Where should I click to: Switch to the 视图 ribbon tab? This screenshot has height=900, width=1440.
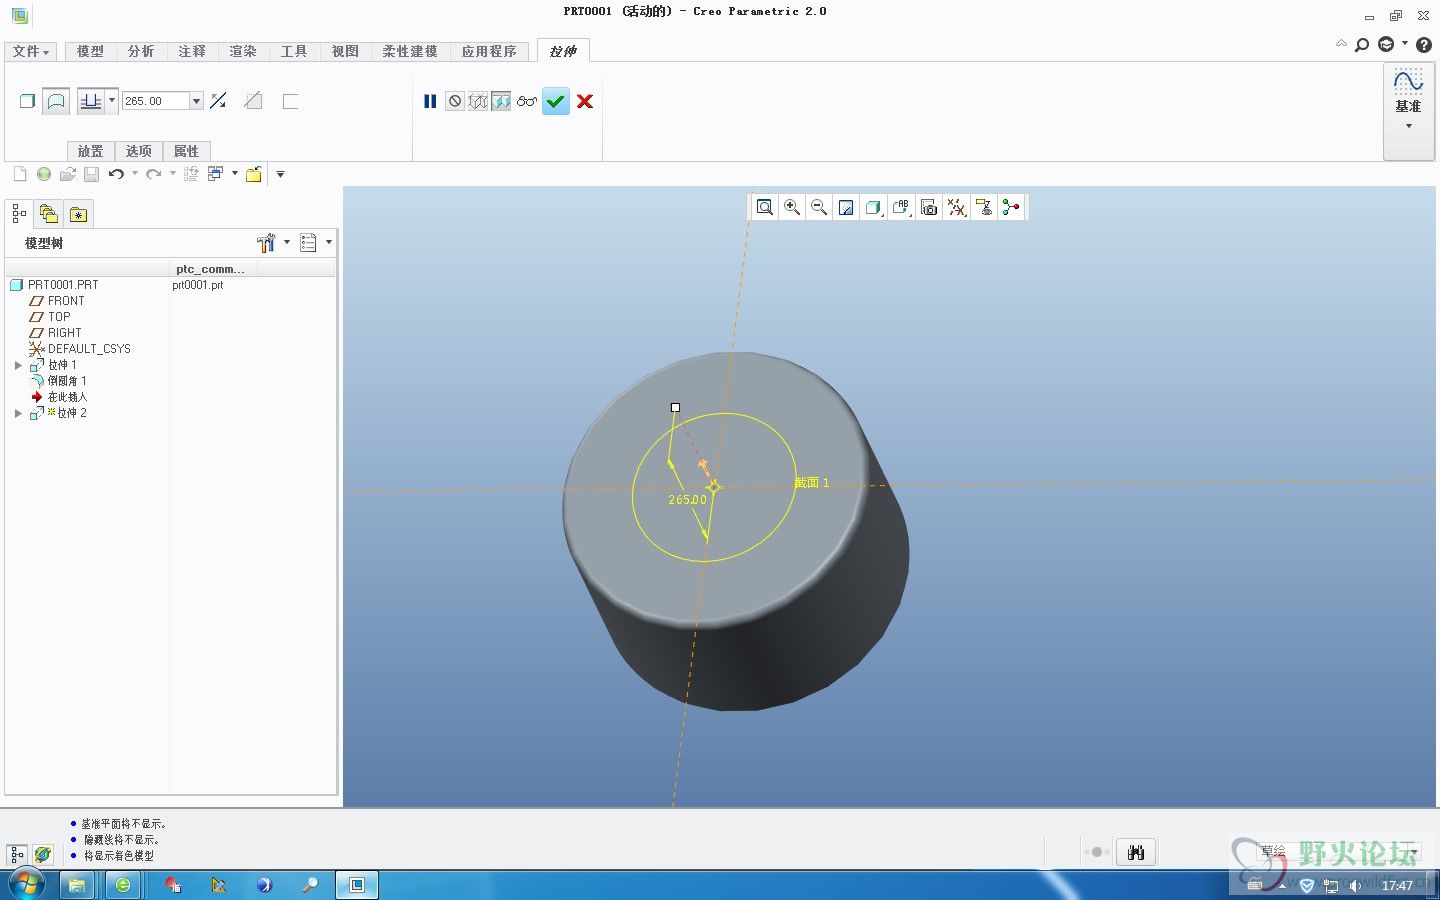(x=345, y=51)
